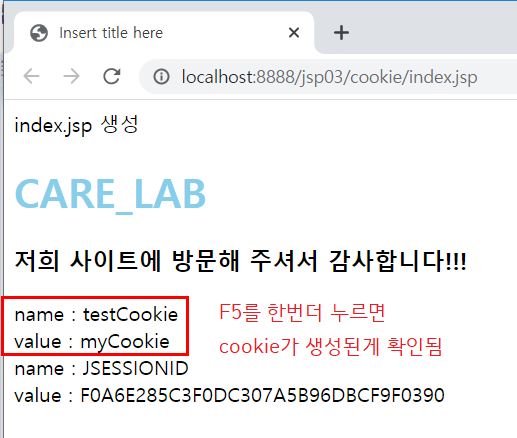Click the browser back arrow

[32, 76]
